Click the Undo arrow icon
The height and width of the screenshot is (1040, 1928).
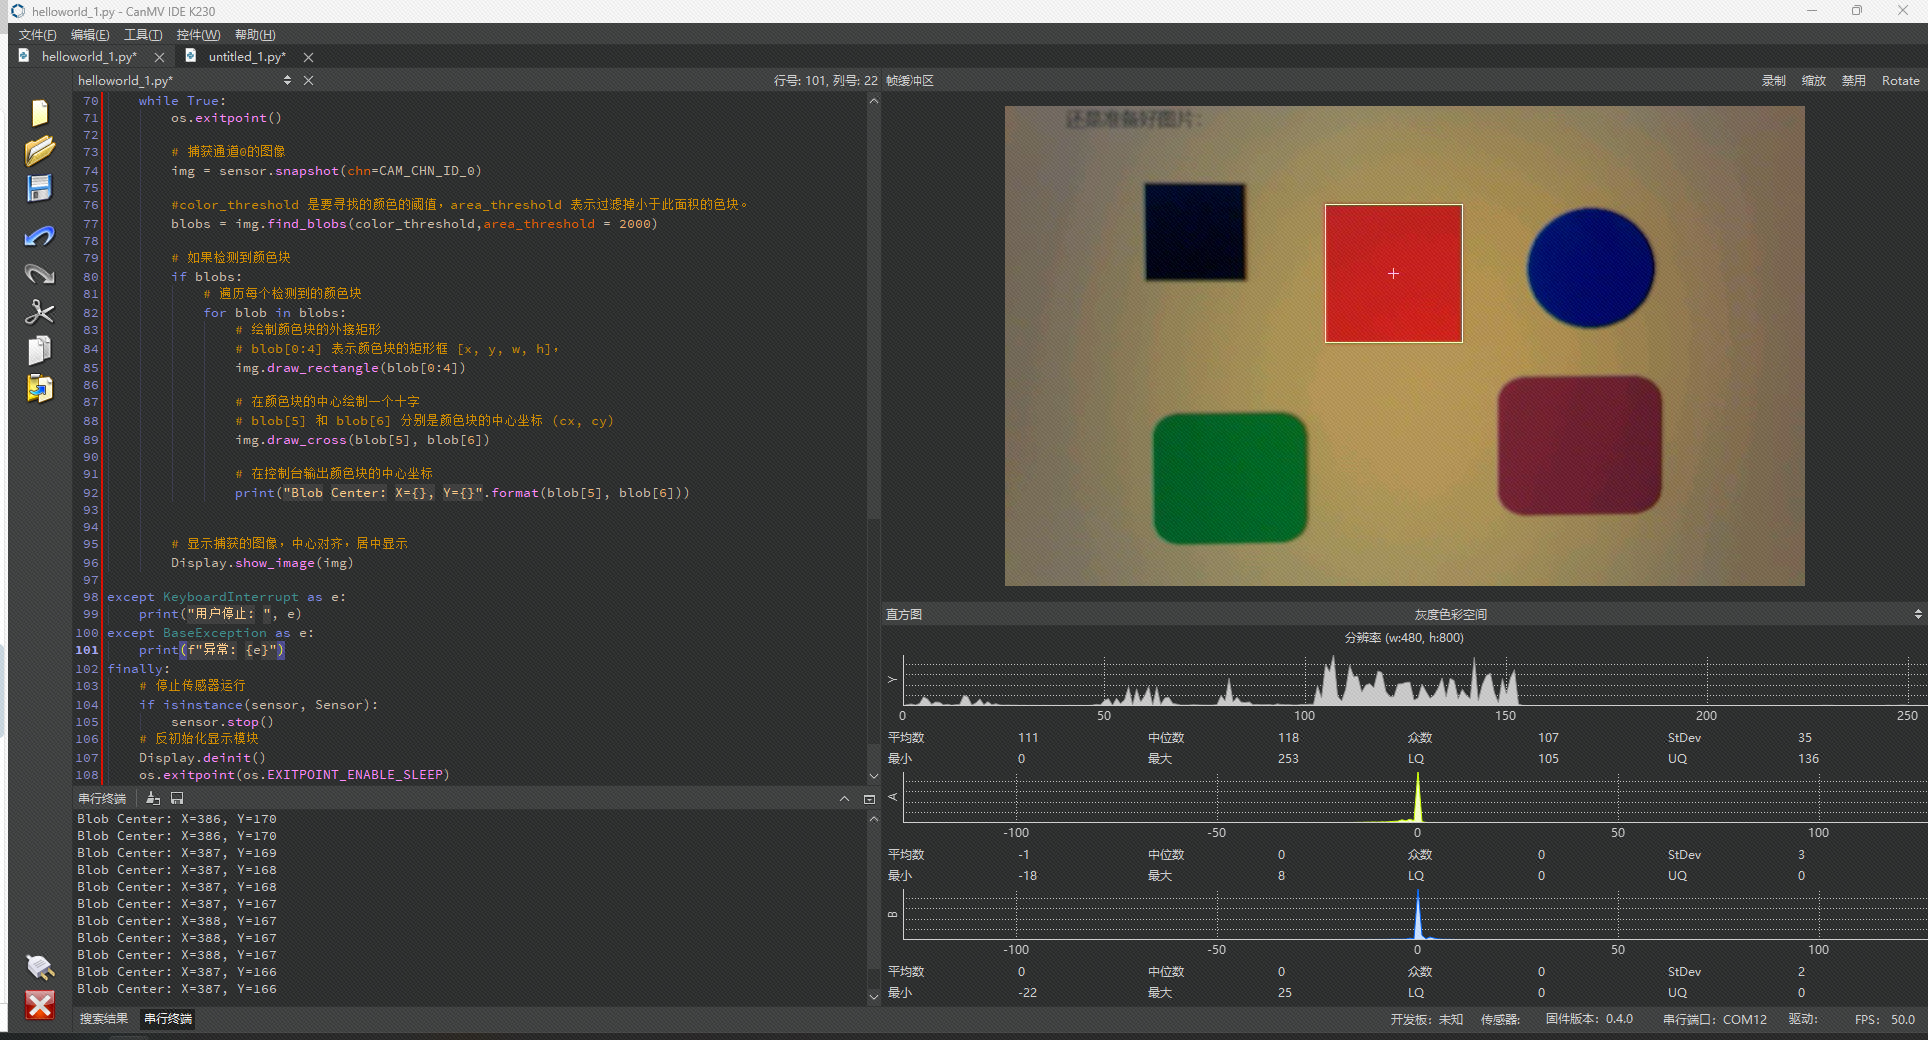40,236
